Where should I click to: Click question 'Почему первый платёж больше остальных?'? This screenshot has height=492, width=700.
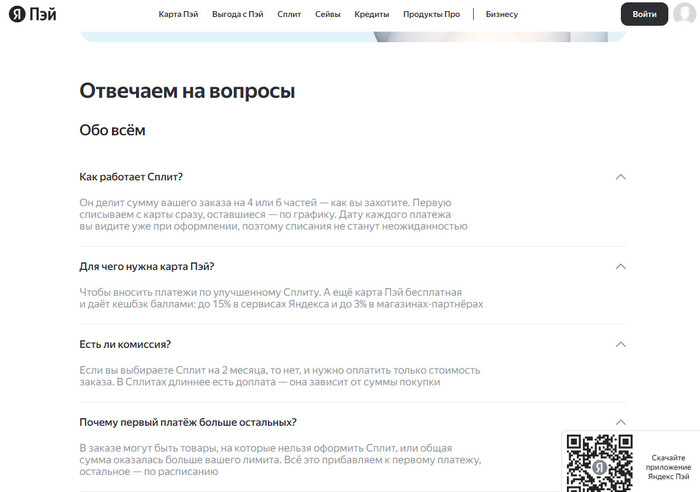pos(188,422)
